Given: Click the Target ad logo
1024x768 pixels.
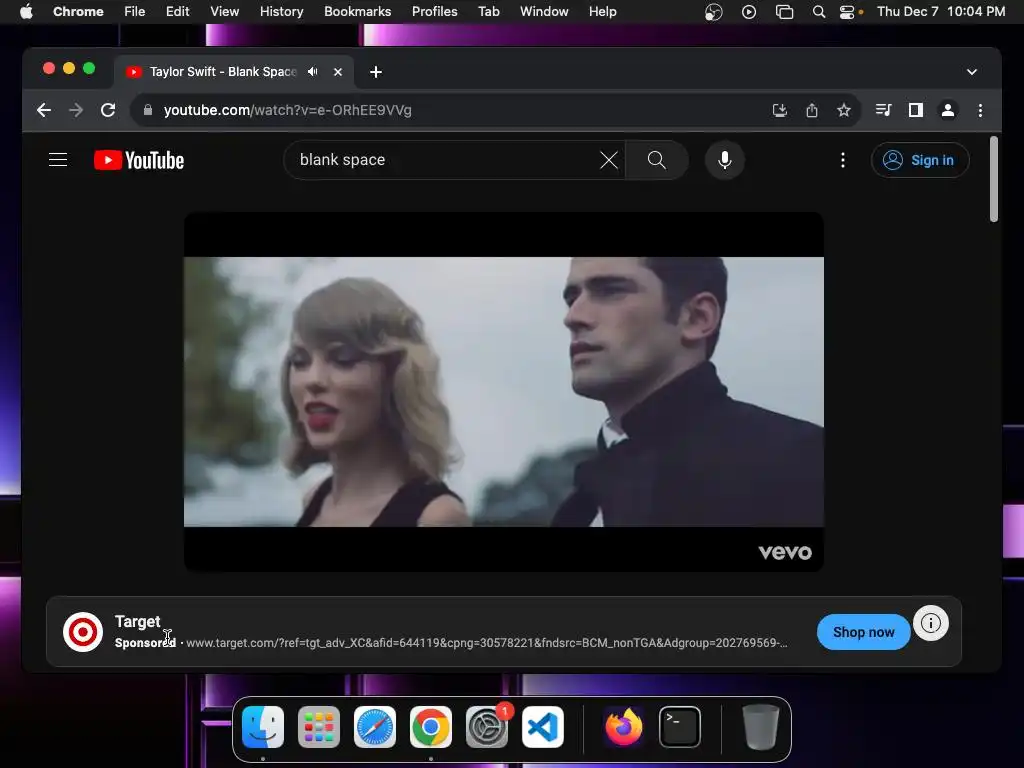Looking at the screenshot, I should [83, 632].
